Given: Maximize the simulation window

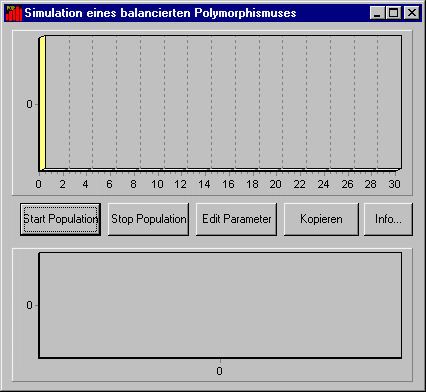Looking at the screenshot, I should (393, 13).
